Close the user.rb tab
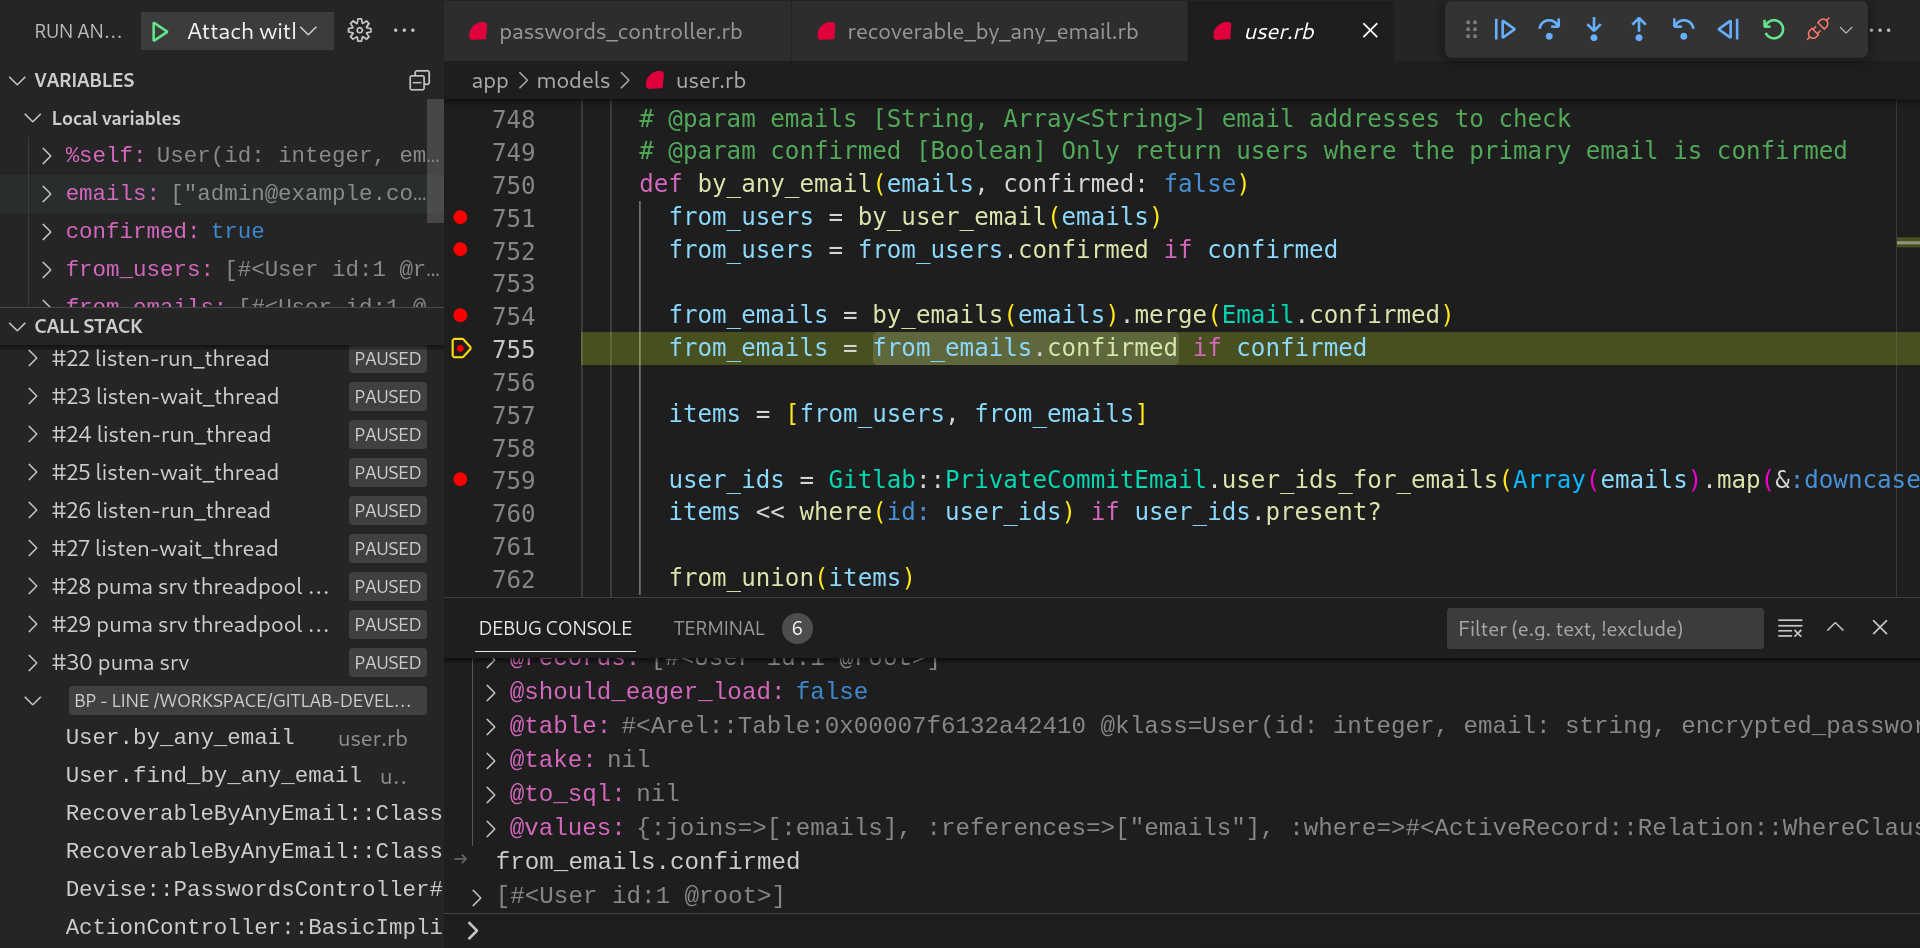Viewport: 1920px width, 948px height. click(x=1370, y=31)
